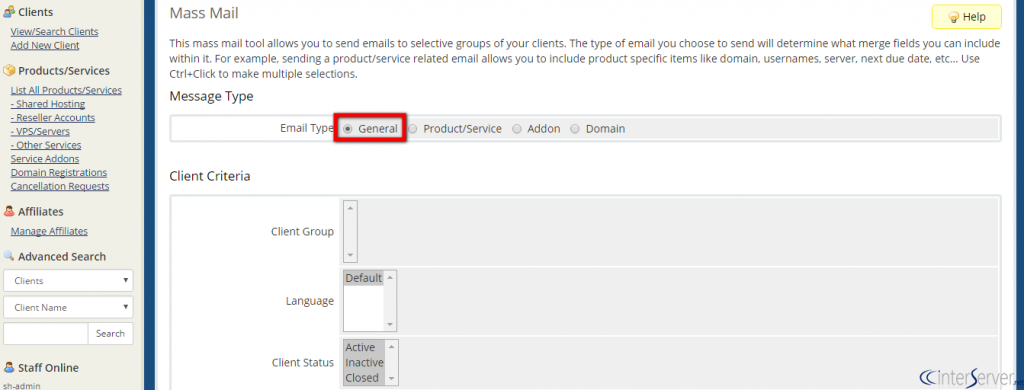Select the General email type radio
Image resolution: width=1024 pixels, height=390 pixels.
(347, 129)
